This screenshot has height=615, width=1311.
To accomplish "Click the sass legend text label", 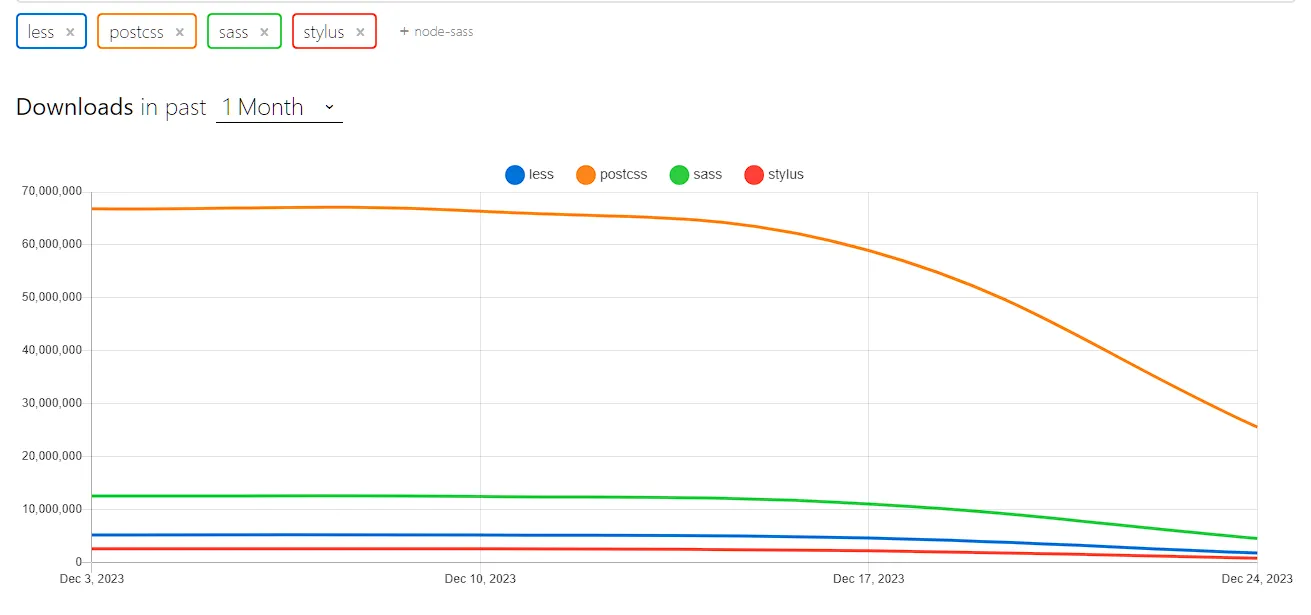I will pos(707,175).
